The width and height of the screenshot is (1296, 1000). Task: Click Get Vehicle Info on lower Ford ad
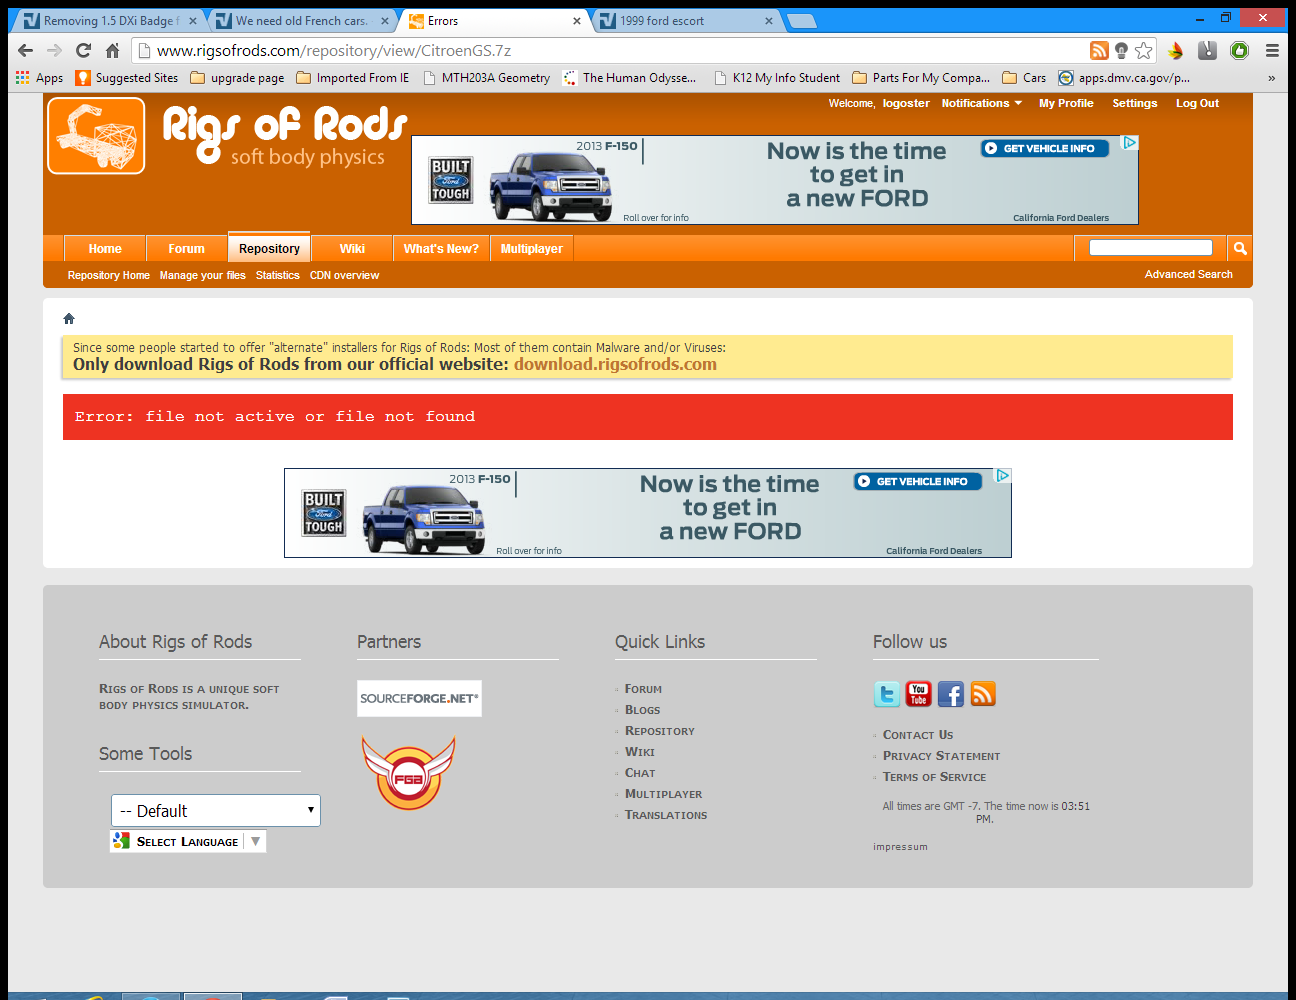(x=918, y=481)
